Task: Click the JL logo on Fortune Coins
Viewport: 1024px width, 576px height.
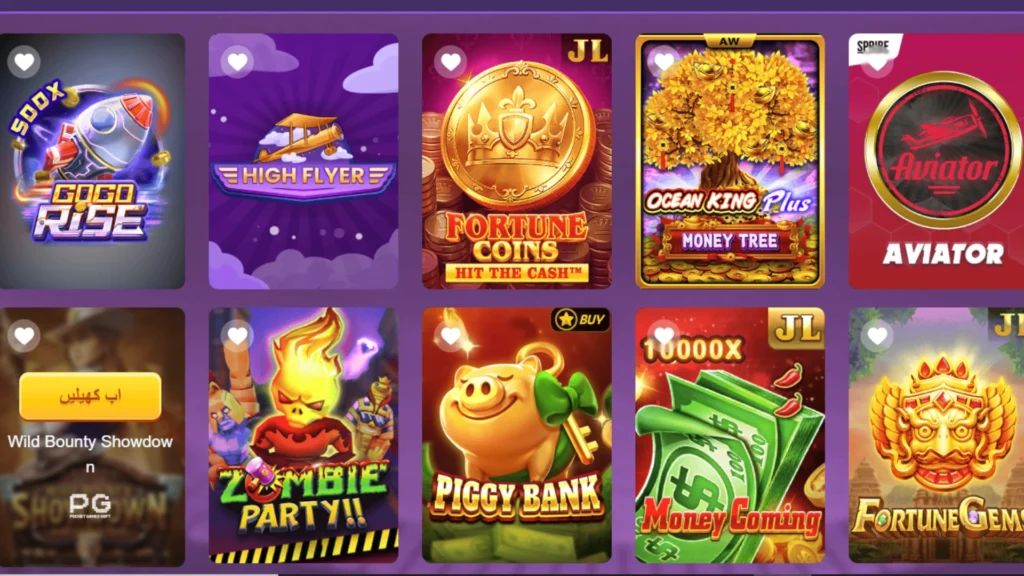Action: coord(586,50)
